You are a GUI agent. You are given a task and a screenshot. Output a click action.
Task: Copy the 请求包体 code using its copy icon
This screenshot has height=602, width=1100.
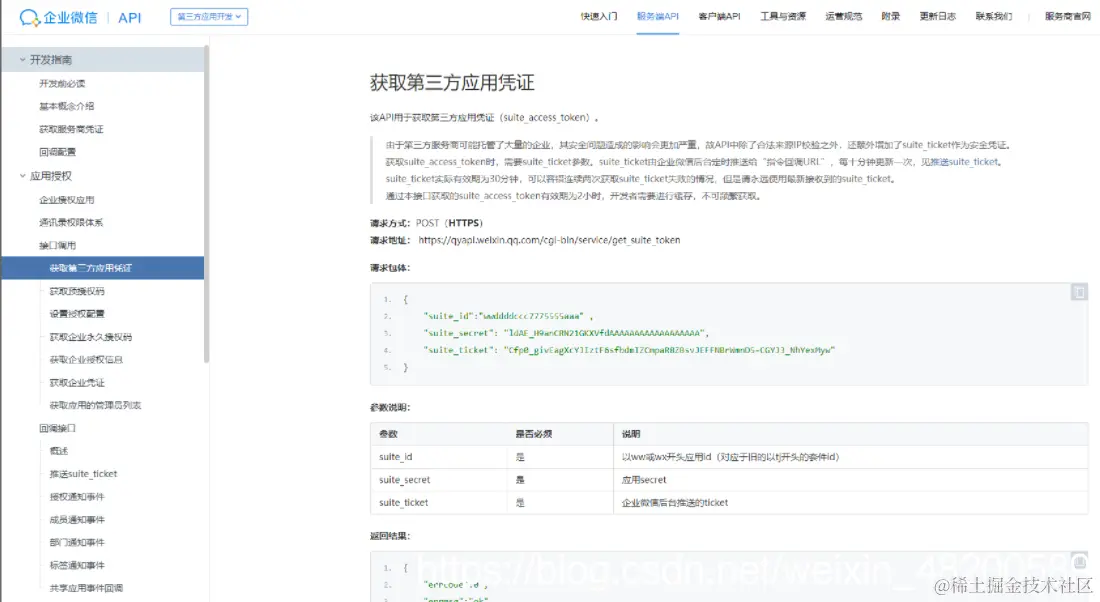(1078, 292)
